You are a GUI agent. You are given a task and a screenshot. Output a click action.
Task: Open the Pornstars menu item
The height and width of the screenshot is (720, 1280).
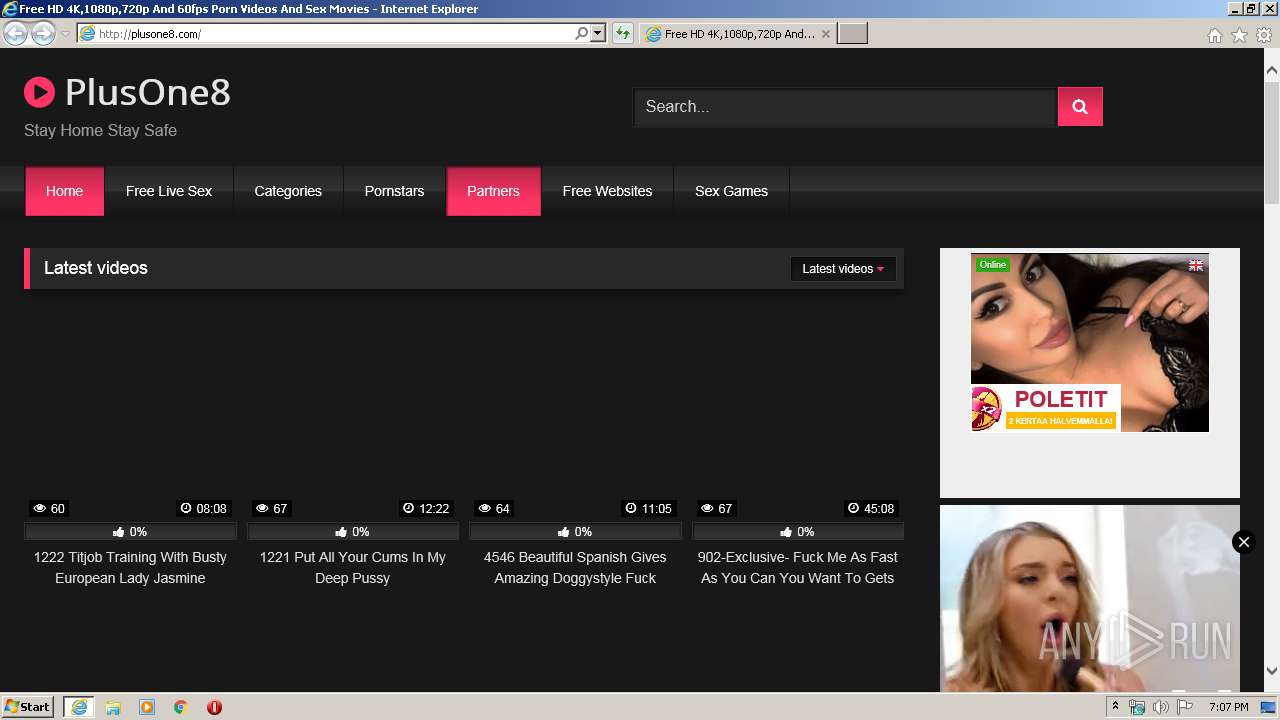[394, 191]
